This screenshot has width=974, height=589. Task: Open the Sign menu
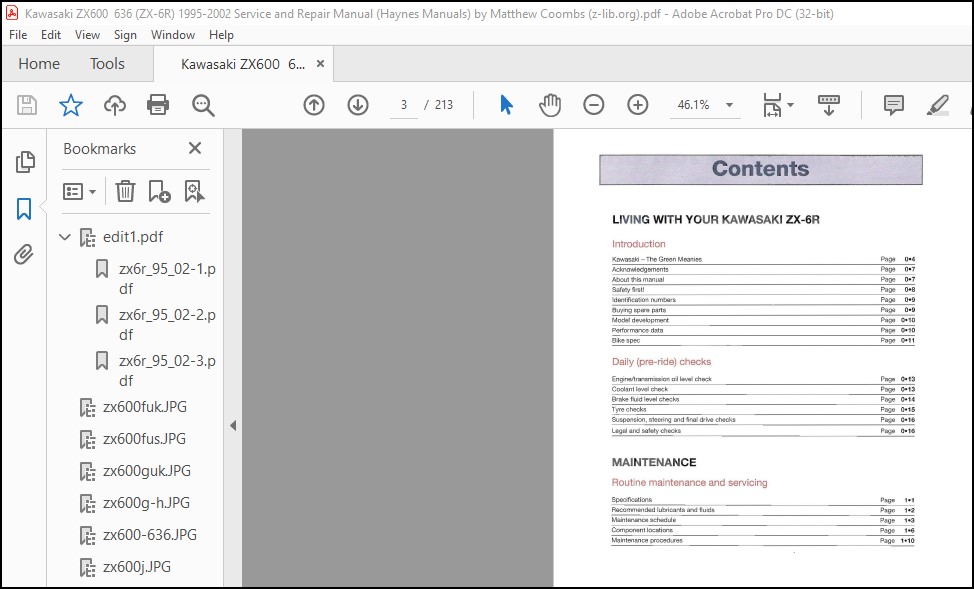[125, 35]
